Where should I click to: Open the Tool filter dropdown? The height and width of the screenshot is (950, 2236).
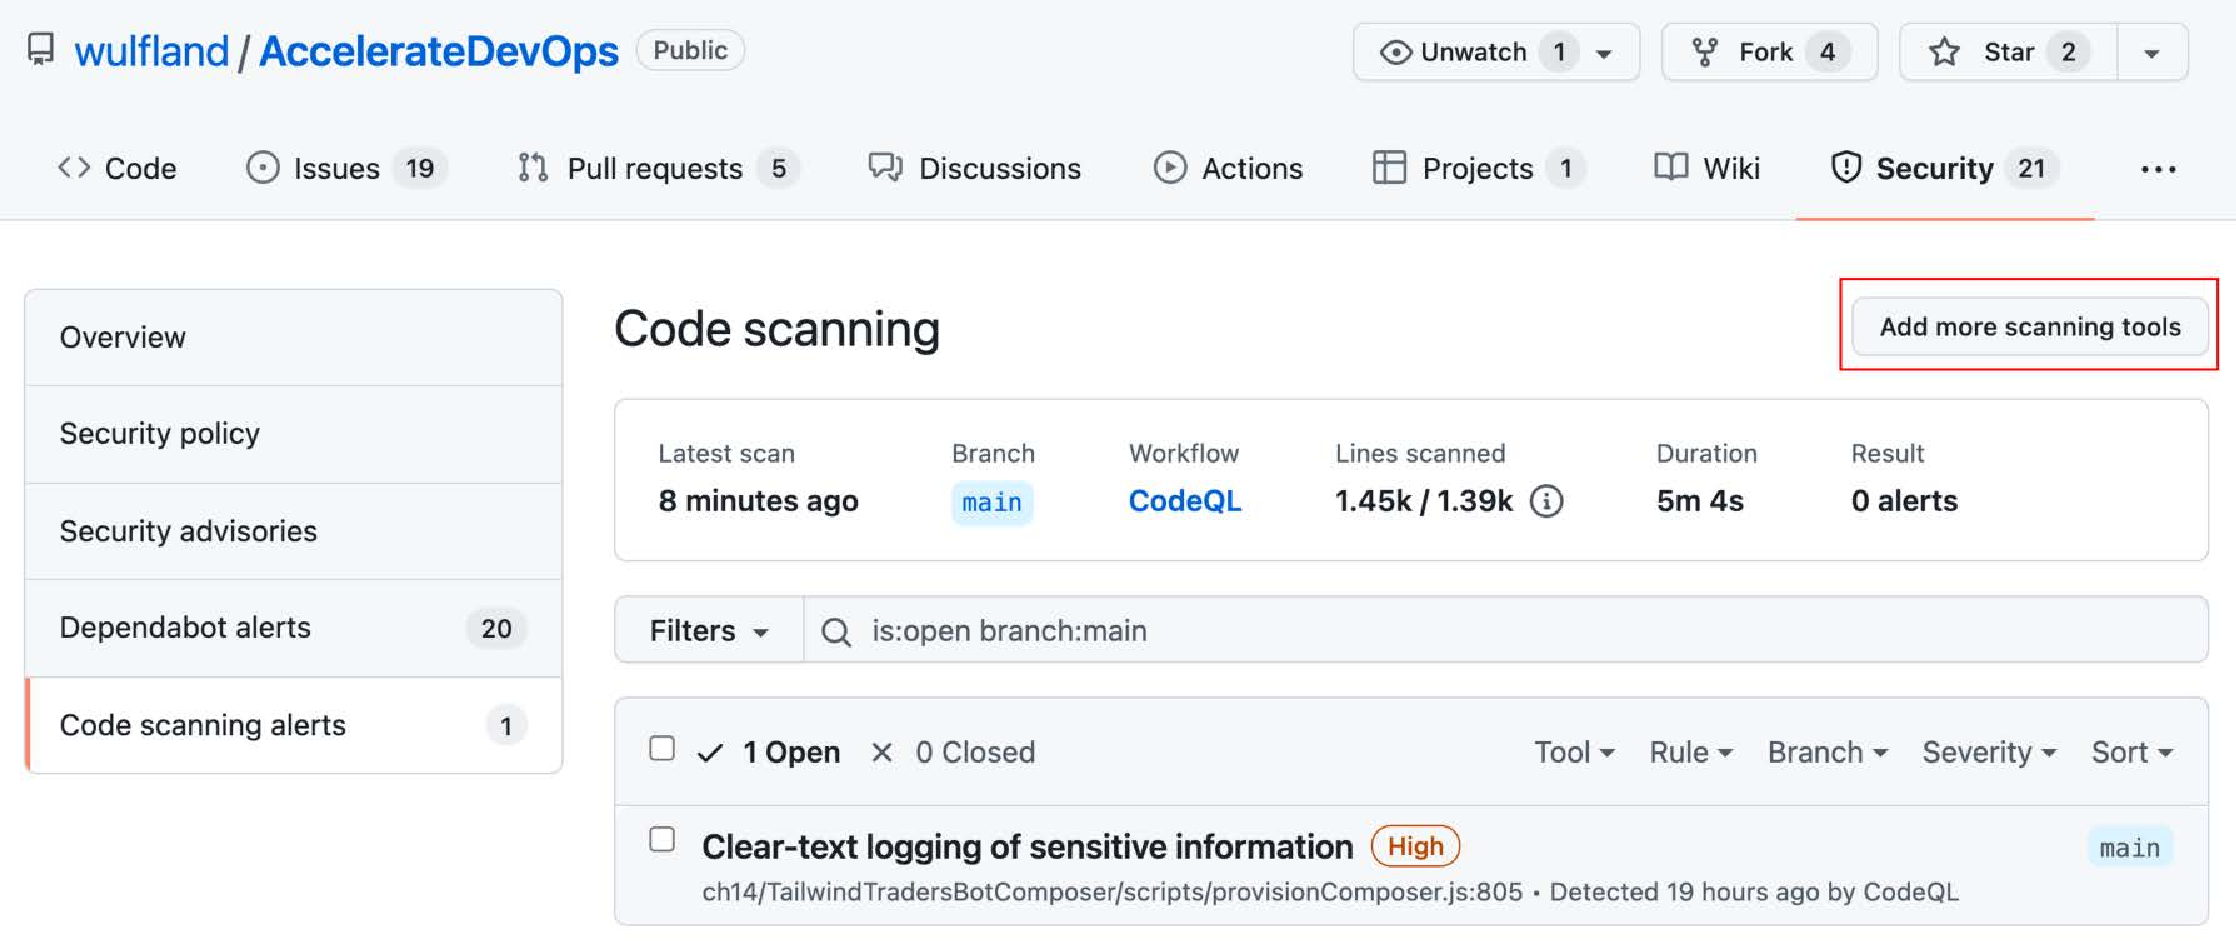[1574, 752]
